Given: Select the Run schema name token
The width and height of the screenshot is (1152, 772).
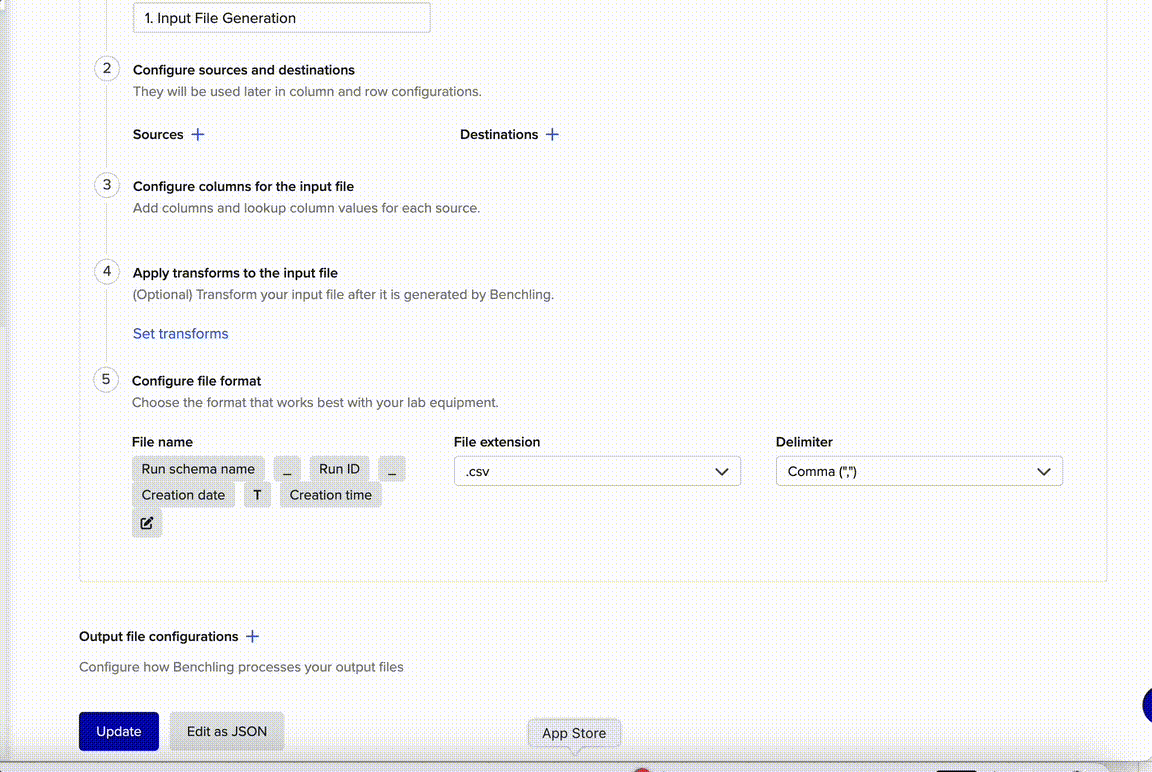Looking at the screenshot, I should [198, 469].
